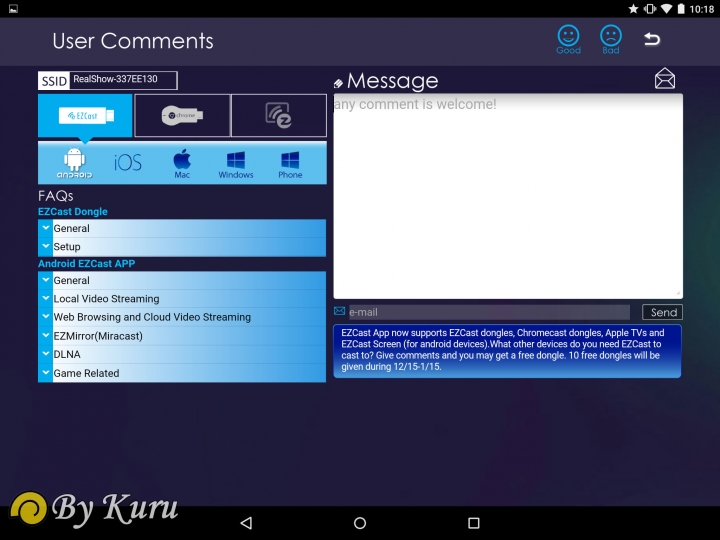Tap the Android home navigation button
Viewport: 720px width, 540px height.
point(360,523)
